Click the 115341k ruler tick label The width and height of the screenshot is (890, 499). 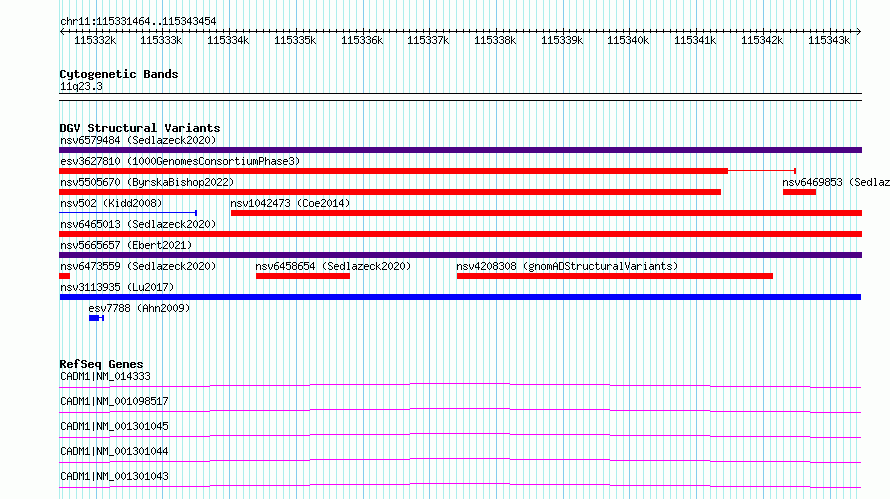tap(695, 40)
